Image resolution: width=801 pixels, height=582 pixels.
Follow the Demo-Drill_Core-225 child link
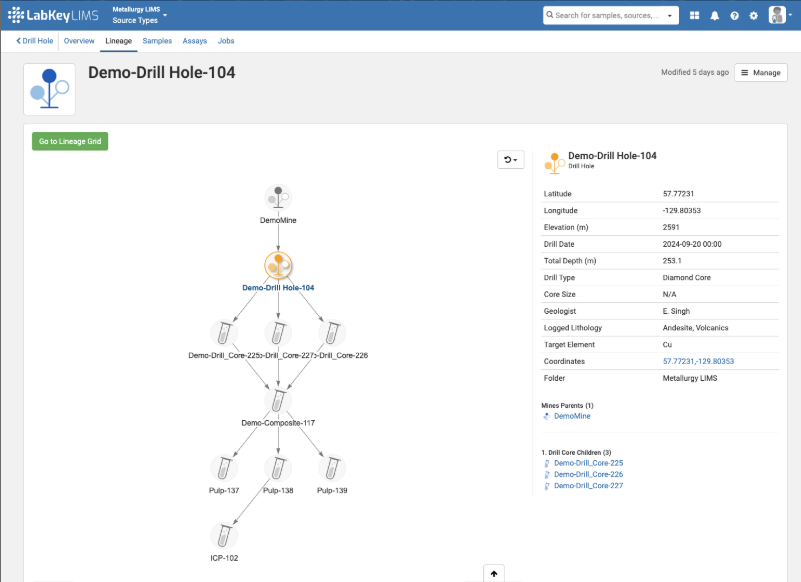tap(588, 463)
